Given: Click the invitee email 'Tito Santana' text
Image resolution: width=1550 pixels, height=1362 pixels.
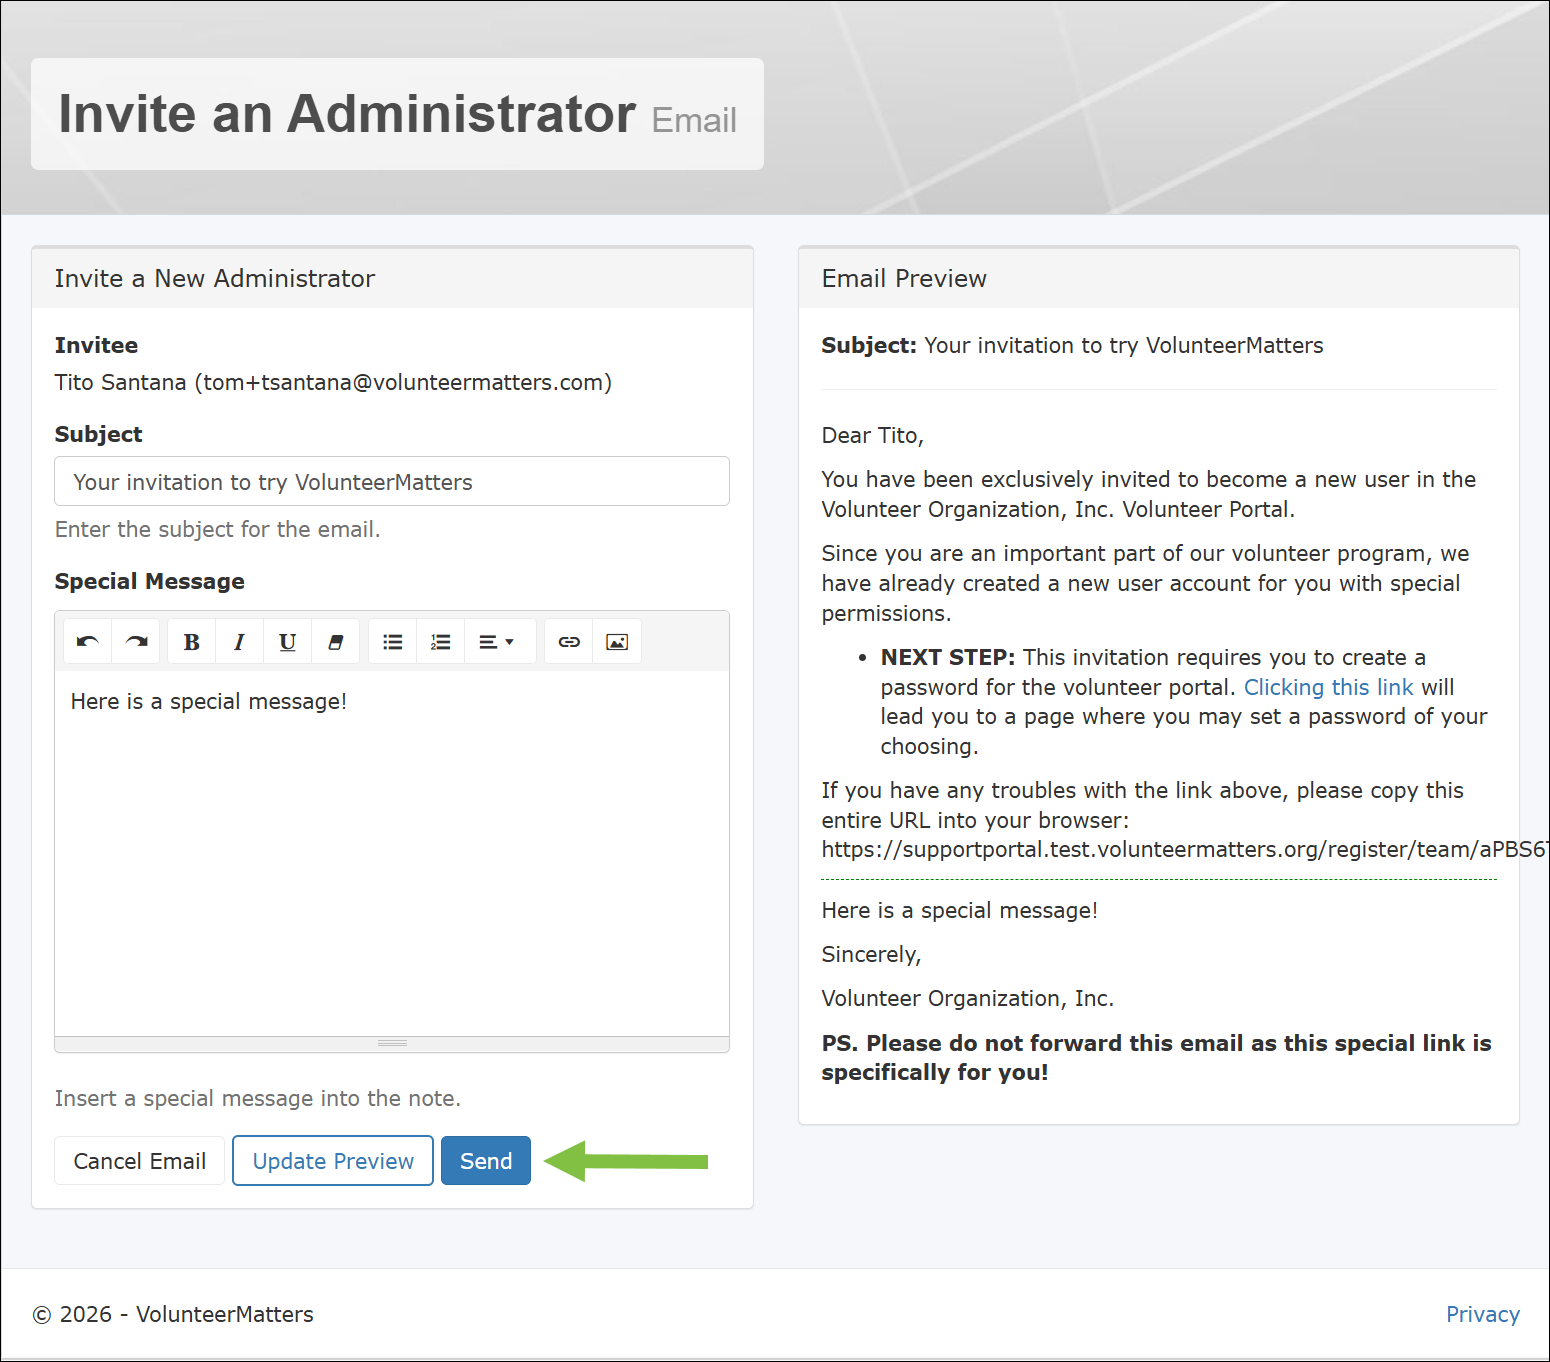Looking at the screenshot, I should (333, 383).
